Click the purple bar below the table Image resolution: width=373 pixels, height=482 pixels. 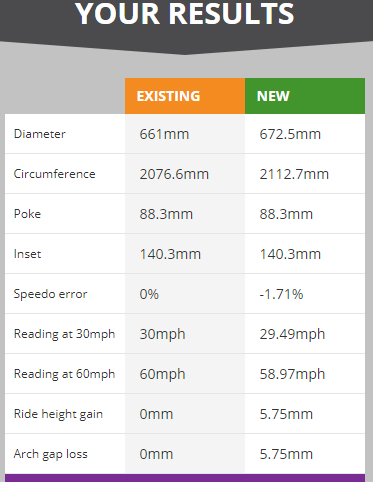coord(185,478)
